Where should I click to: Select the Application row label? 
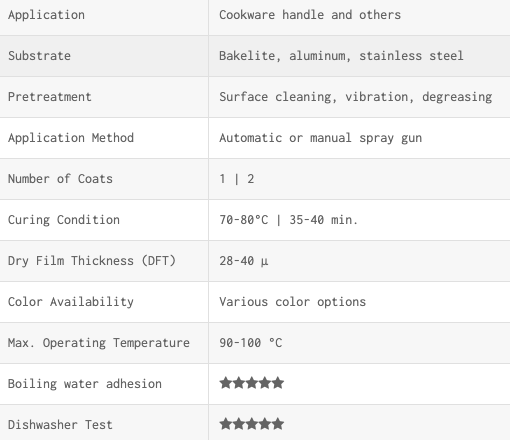tap(46, 15)
